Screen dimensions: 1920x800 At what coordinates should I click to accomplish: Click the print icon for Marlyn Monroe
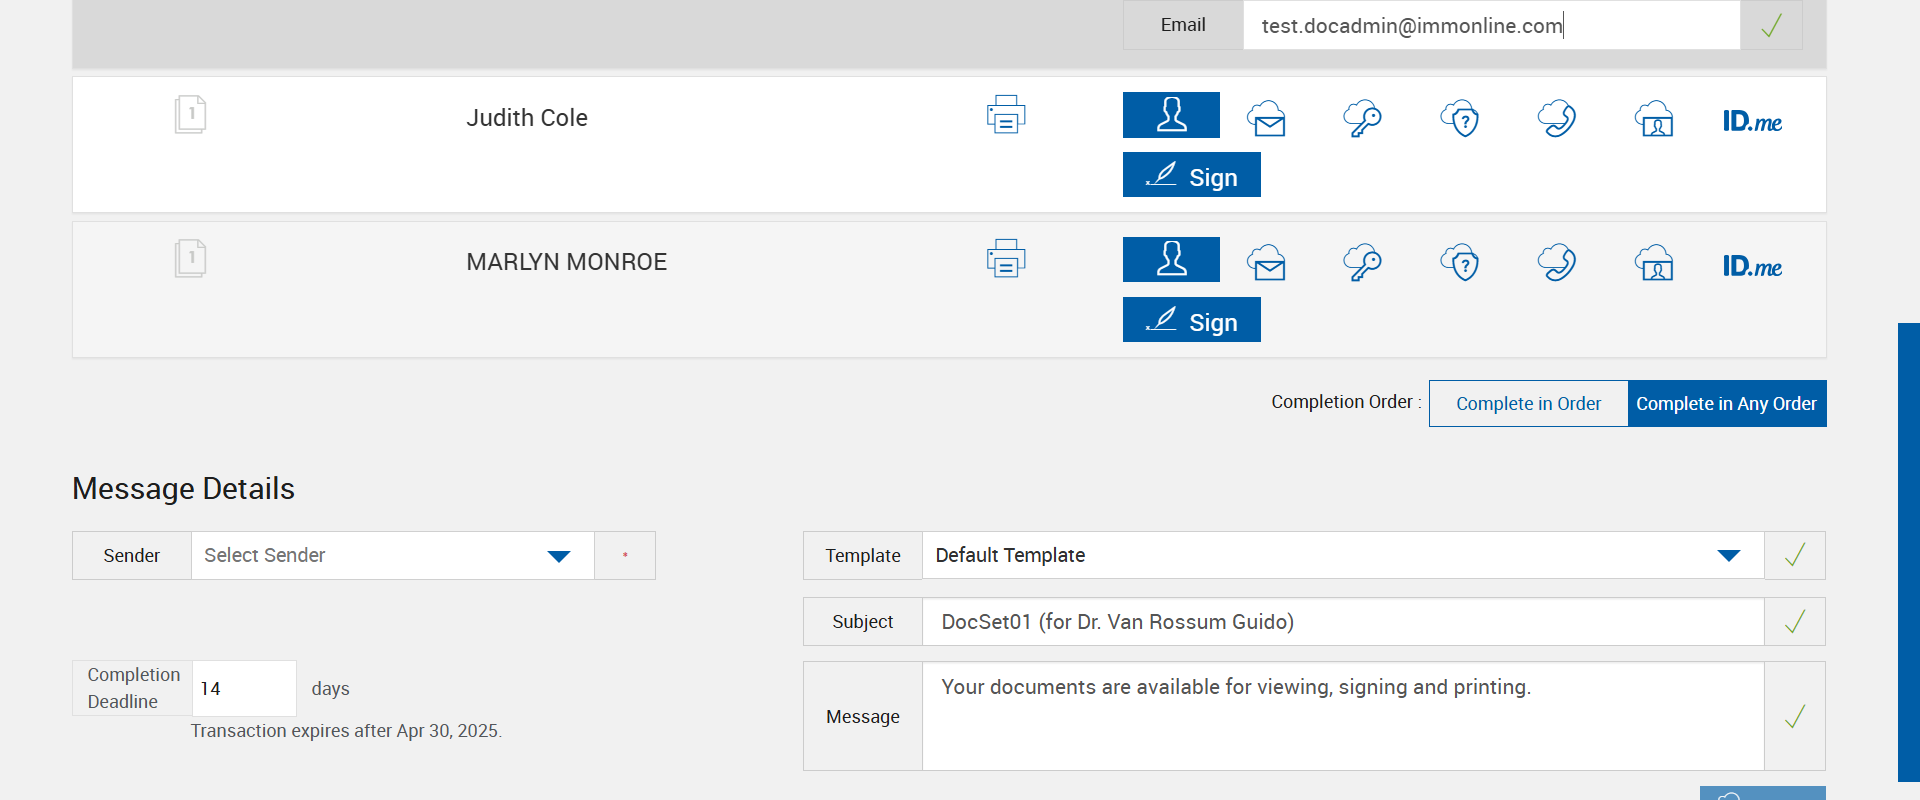tap(1006, 259)
